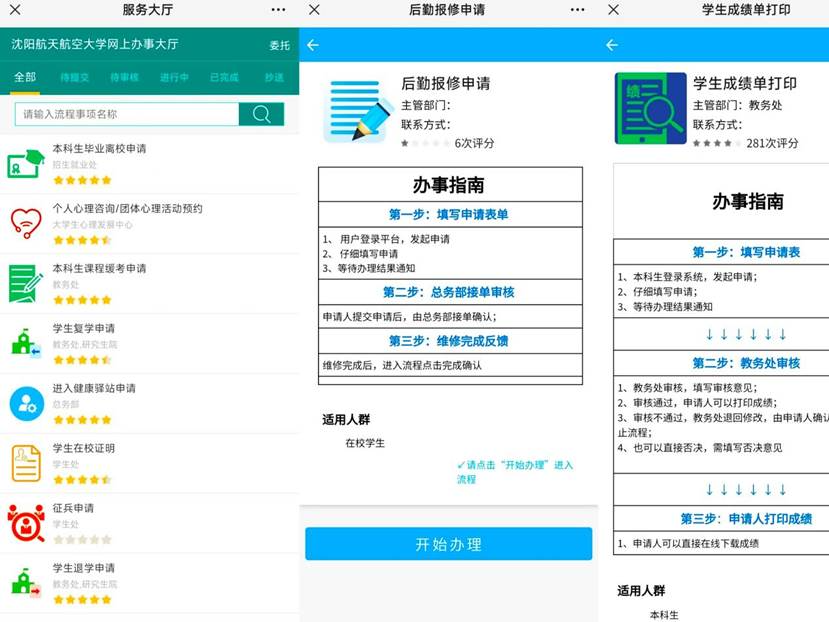Tap the 学生退学申请 school icon
Screen dimensions: 829x622
point(26,582)
